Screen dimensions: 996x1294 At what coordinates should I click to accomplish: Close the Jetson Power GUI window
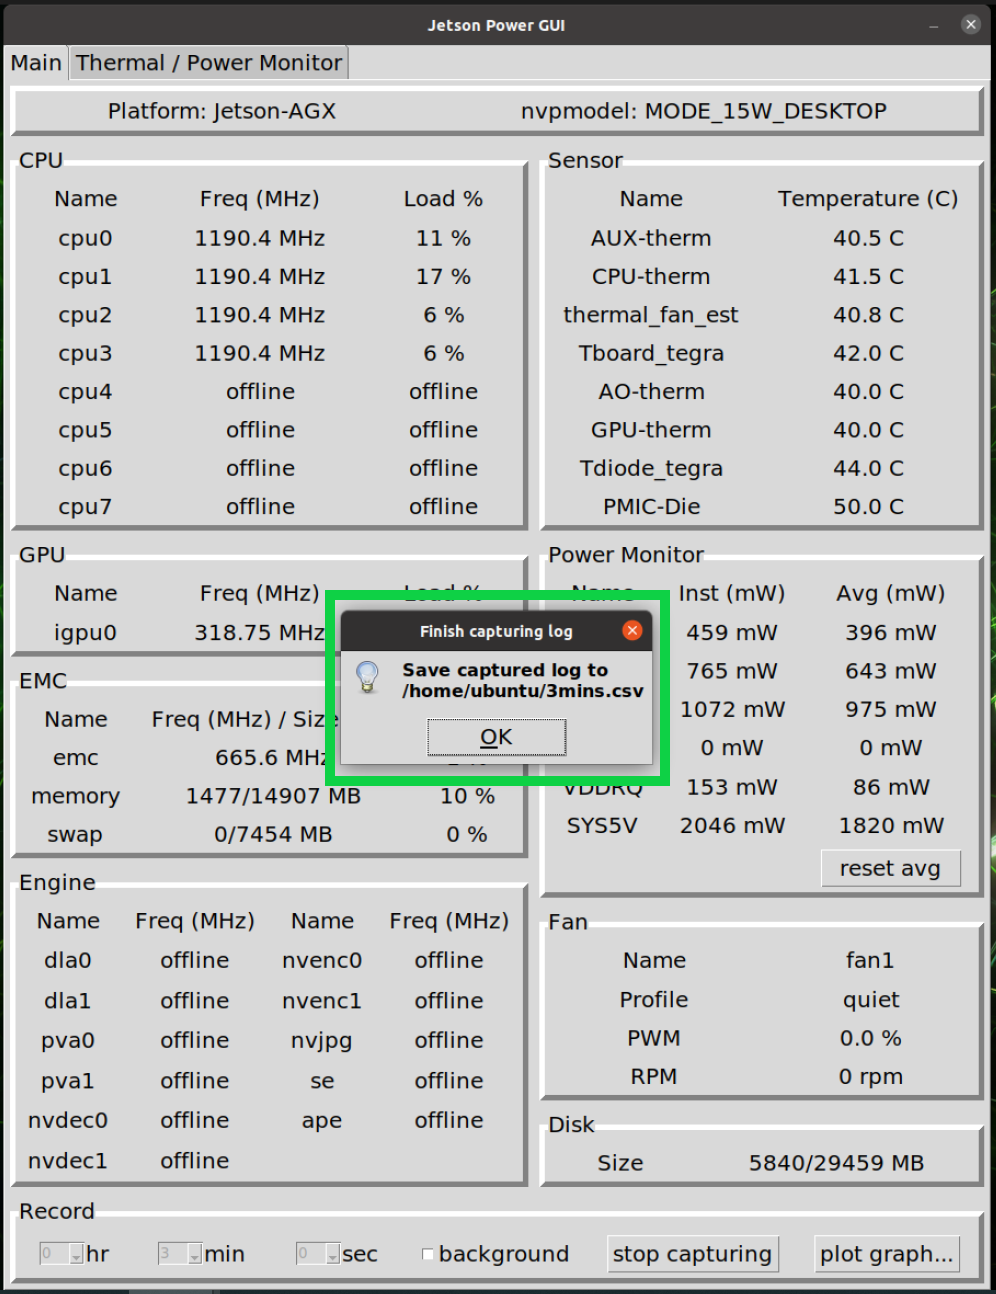click(x=970, y=25)
